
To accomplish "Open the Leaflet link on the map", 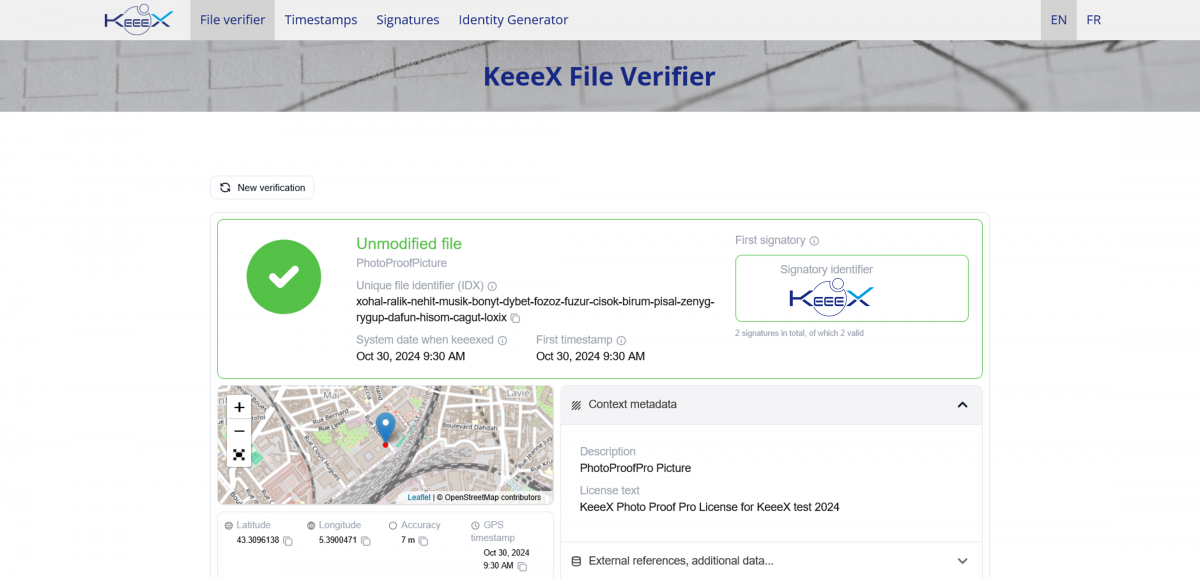I will coord(419,497).
